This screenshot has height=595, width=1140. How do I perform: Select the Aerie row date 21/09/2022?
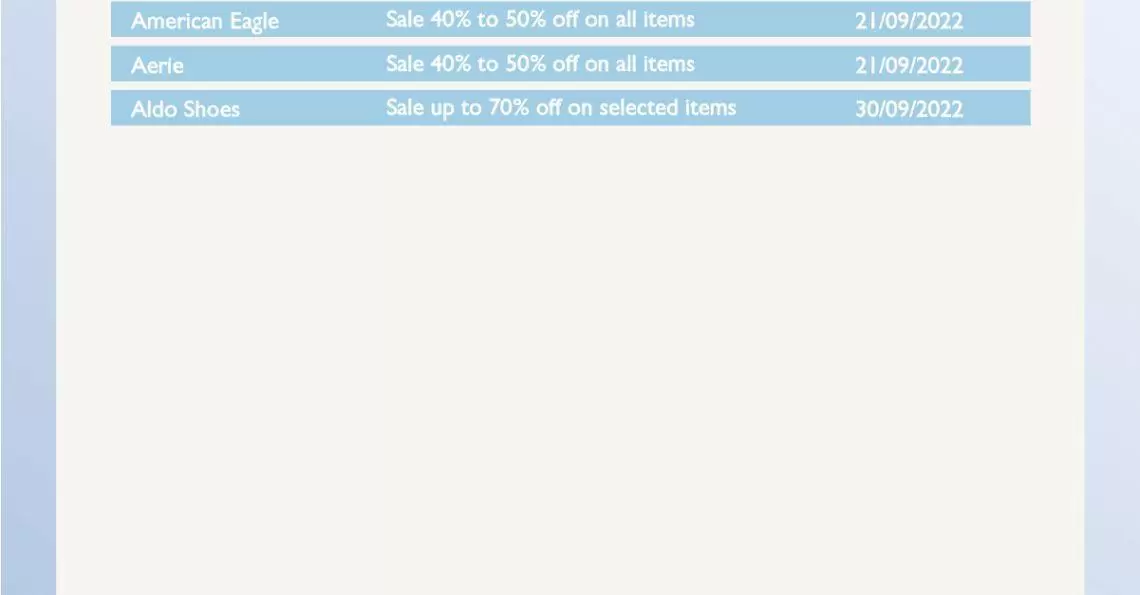tap(908, 66)
